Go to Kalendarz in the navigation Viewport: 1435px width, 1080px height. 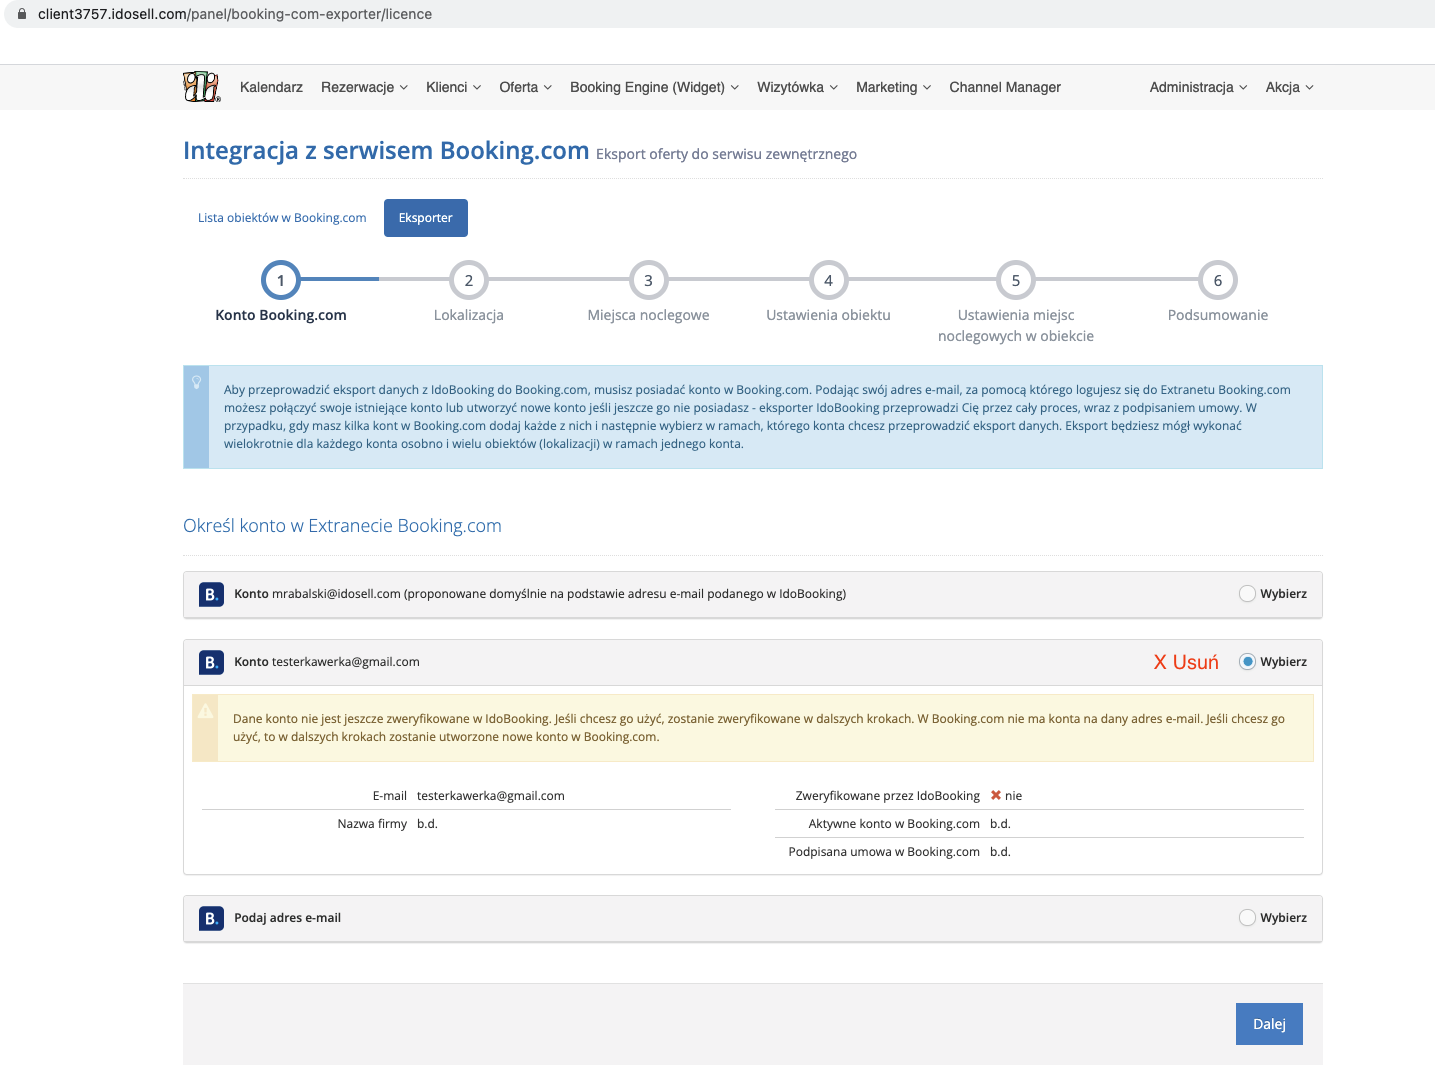(271, 87)
